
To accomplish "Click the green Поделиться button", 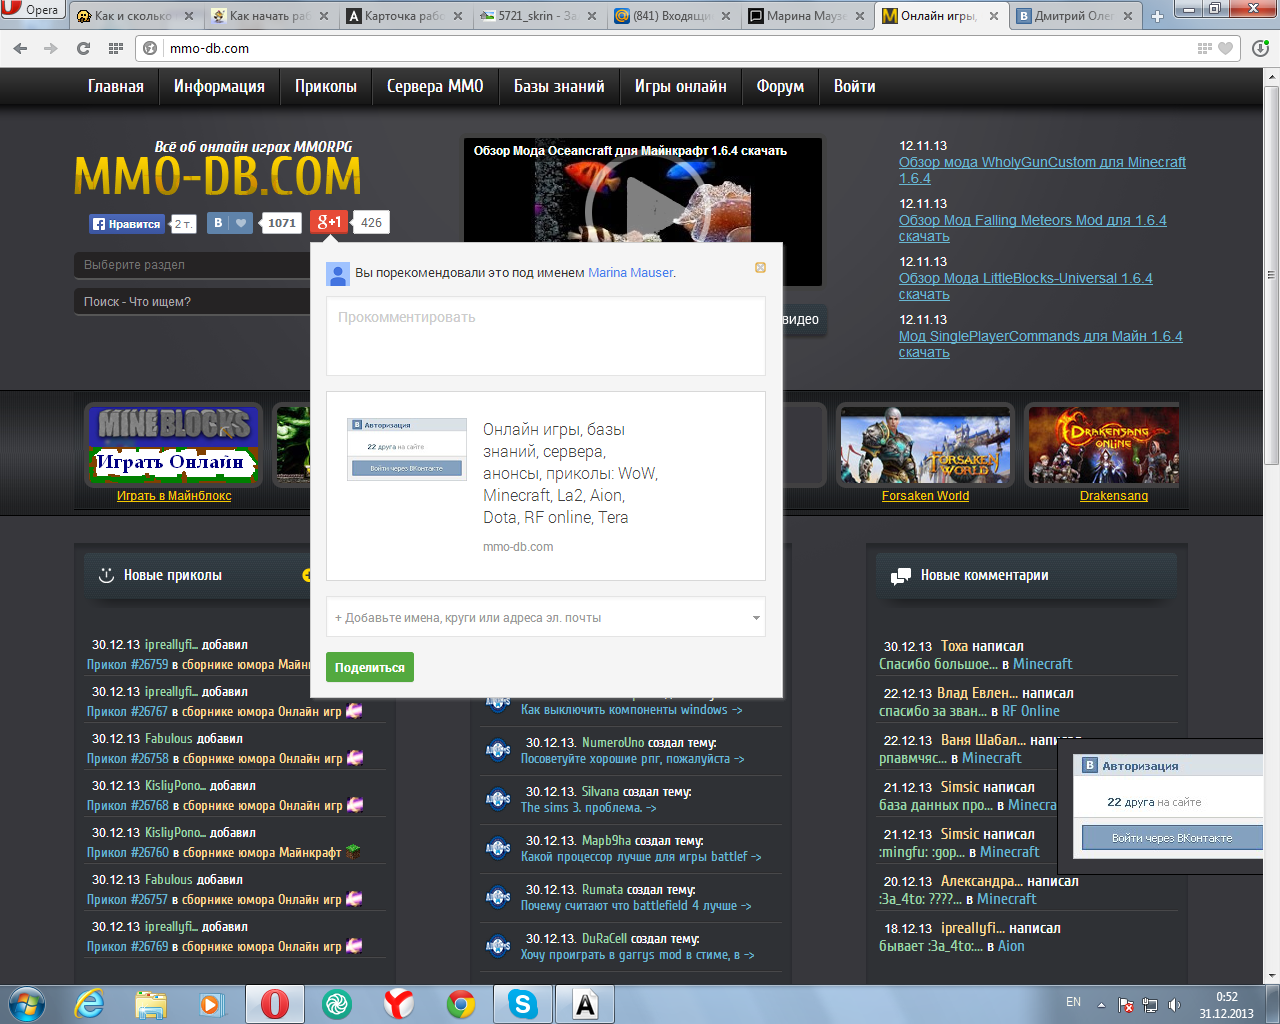I will tap(370, 667).
